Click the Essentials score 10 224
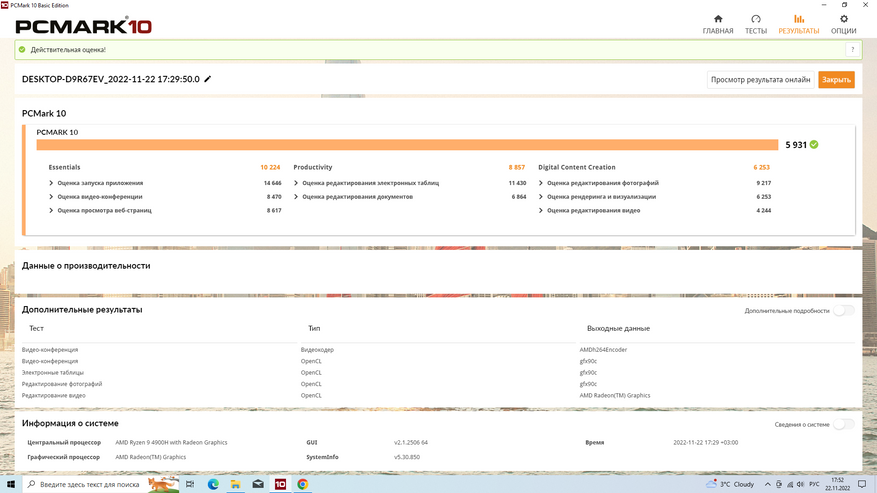 pos(270,167)
